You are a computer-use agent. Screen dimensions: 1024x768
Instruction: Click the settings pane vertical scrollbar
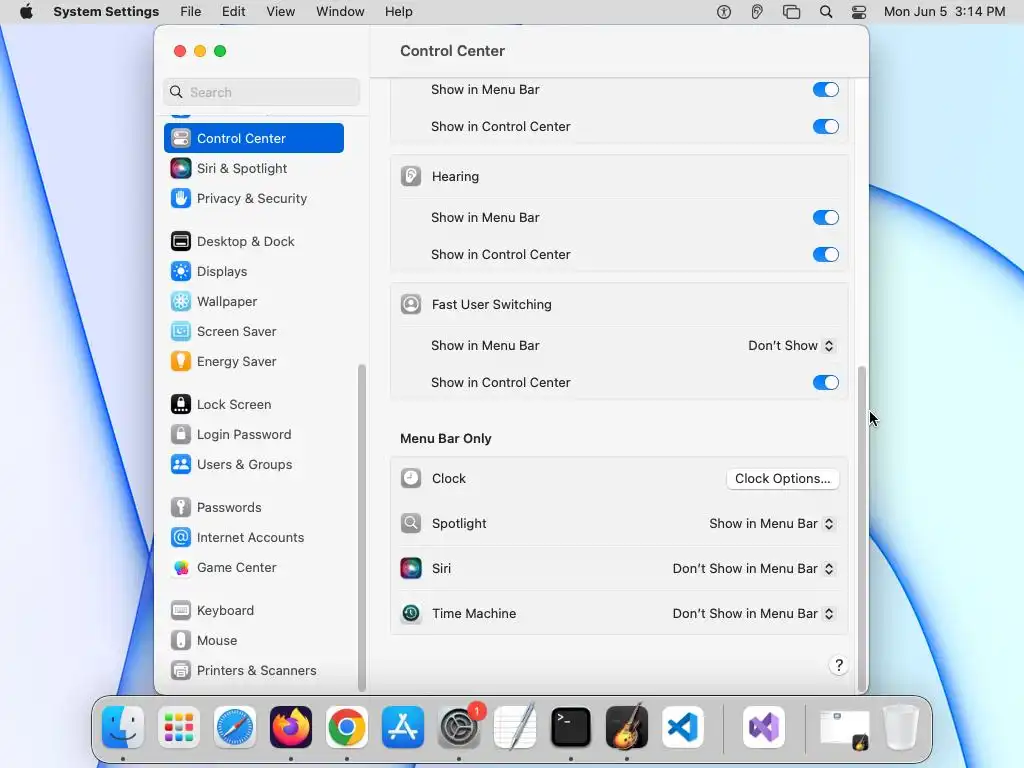coord(862,528)
